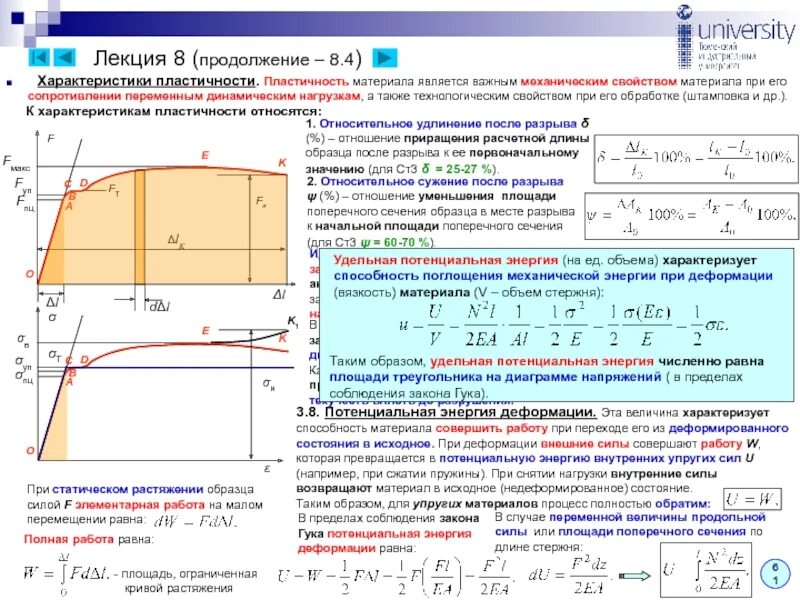Click heading '3.8. Потенциальная энергия деформации.'
The image size is (800, 600).
pos(446,412)
